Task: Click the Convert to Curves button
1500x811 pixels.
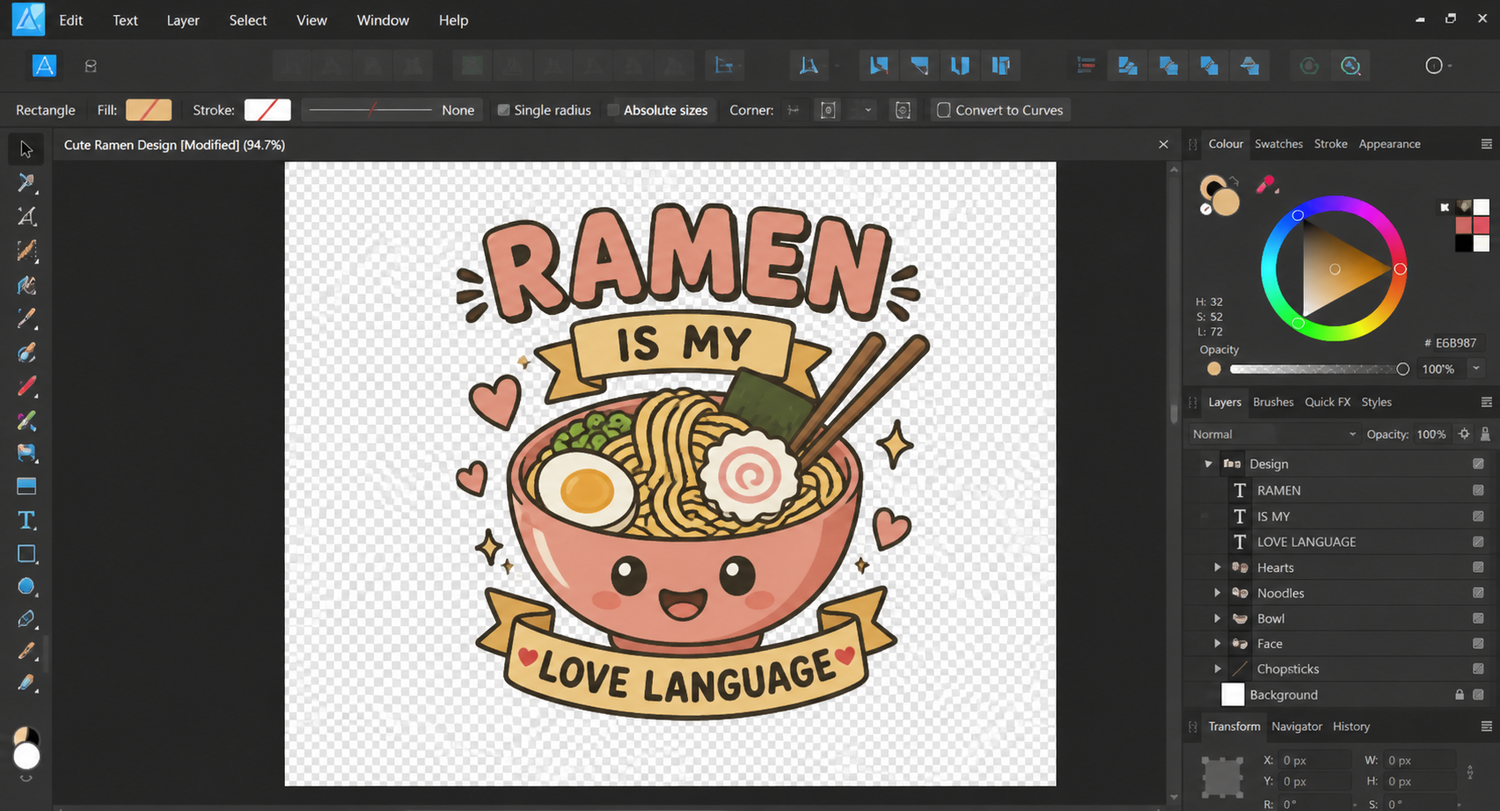Action: tap(1000, 110)
